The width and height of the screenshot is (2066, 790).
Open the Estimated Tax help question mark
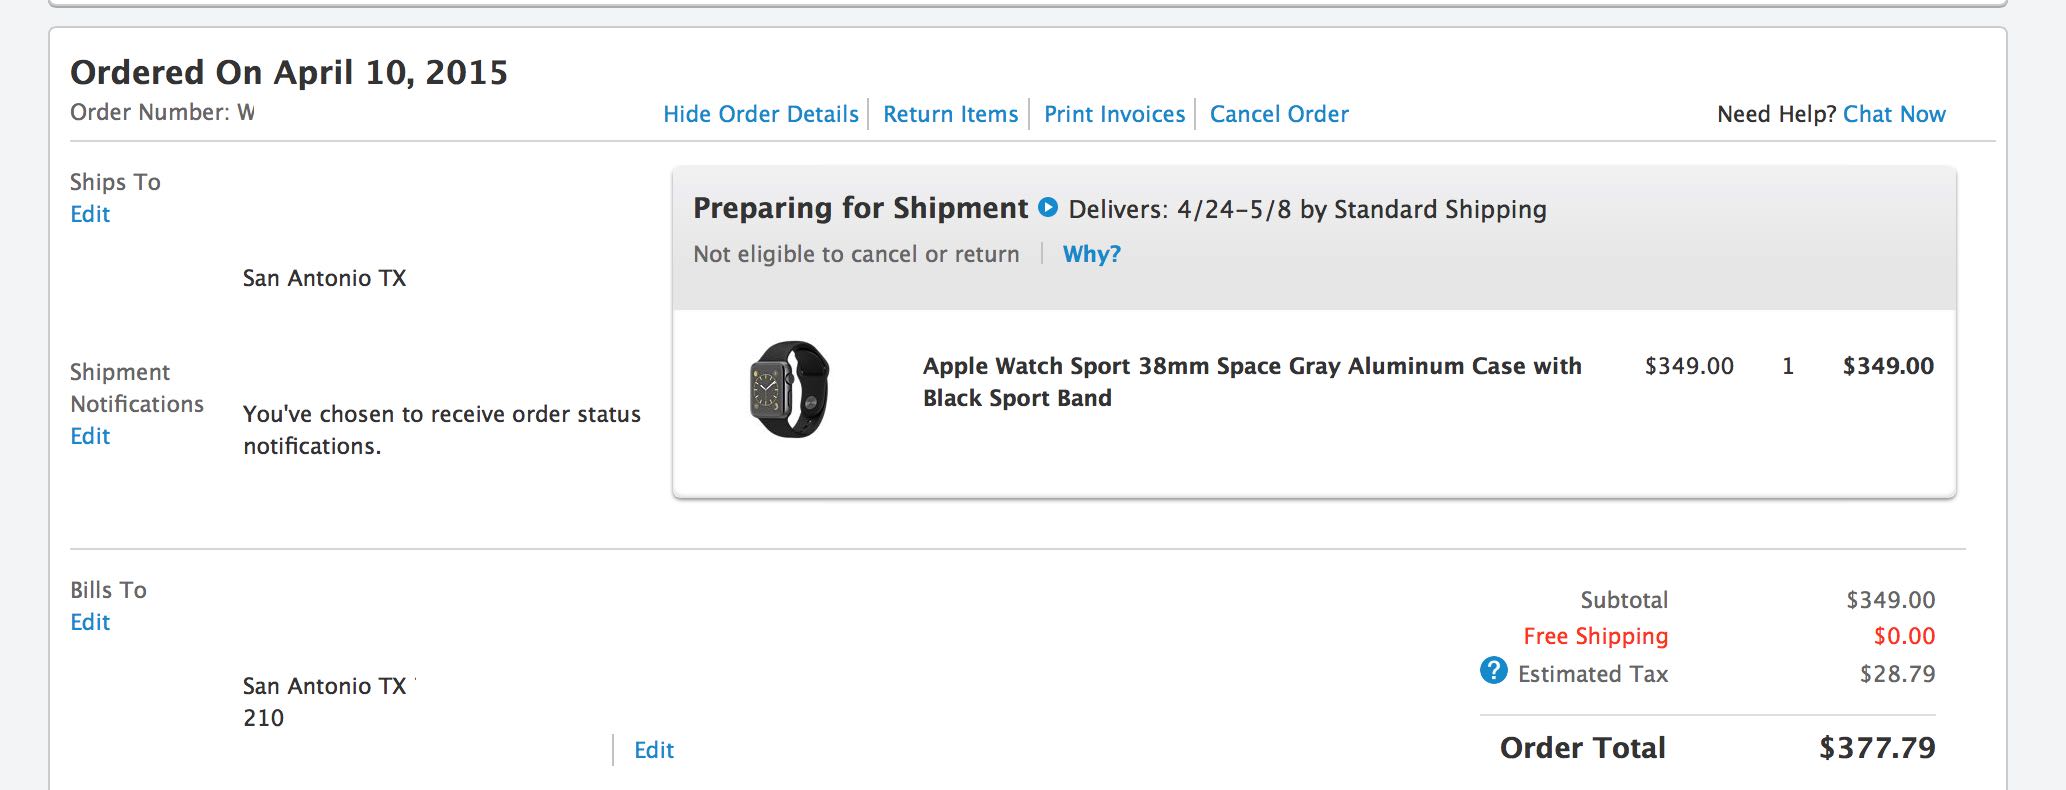click(1493, 670)
